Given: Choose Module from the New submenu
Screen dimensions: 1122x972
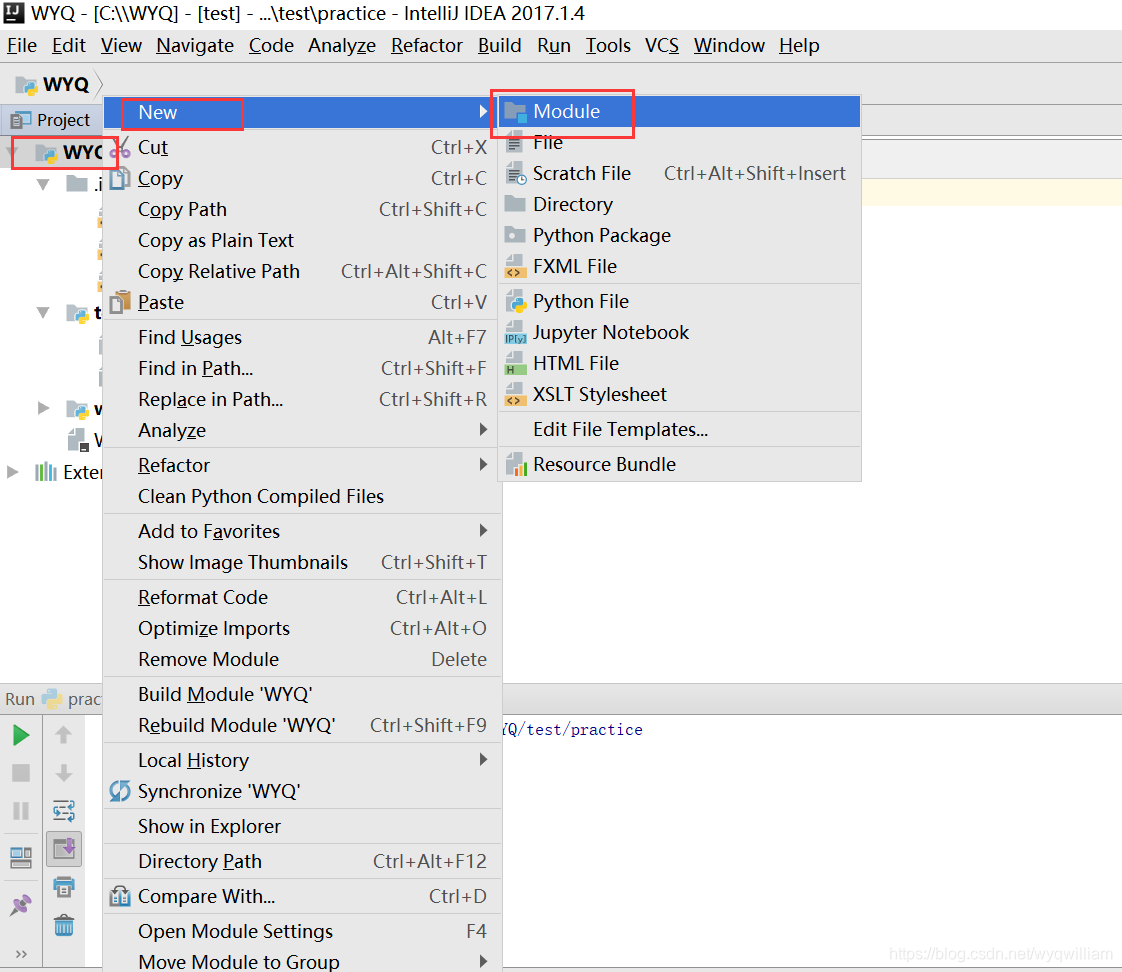Looking at the screenshot, I should click(679, 112).
